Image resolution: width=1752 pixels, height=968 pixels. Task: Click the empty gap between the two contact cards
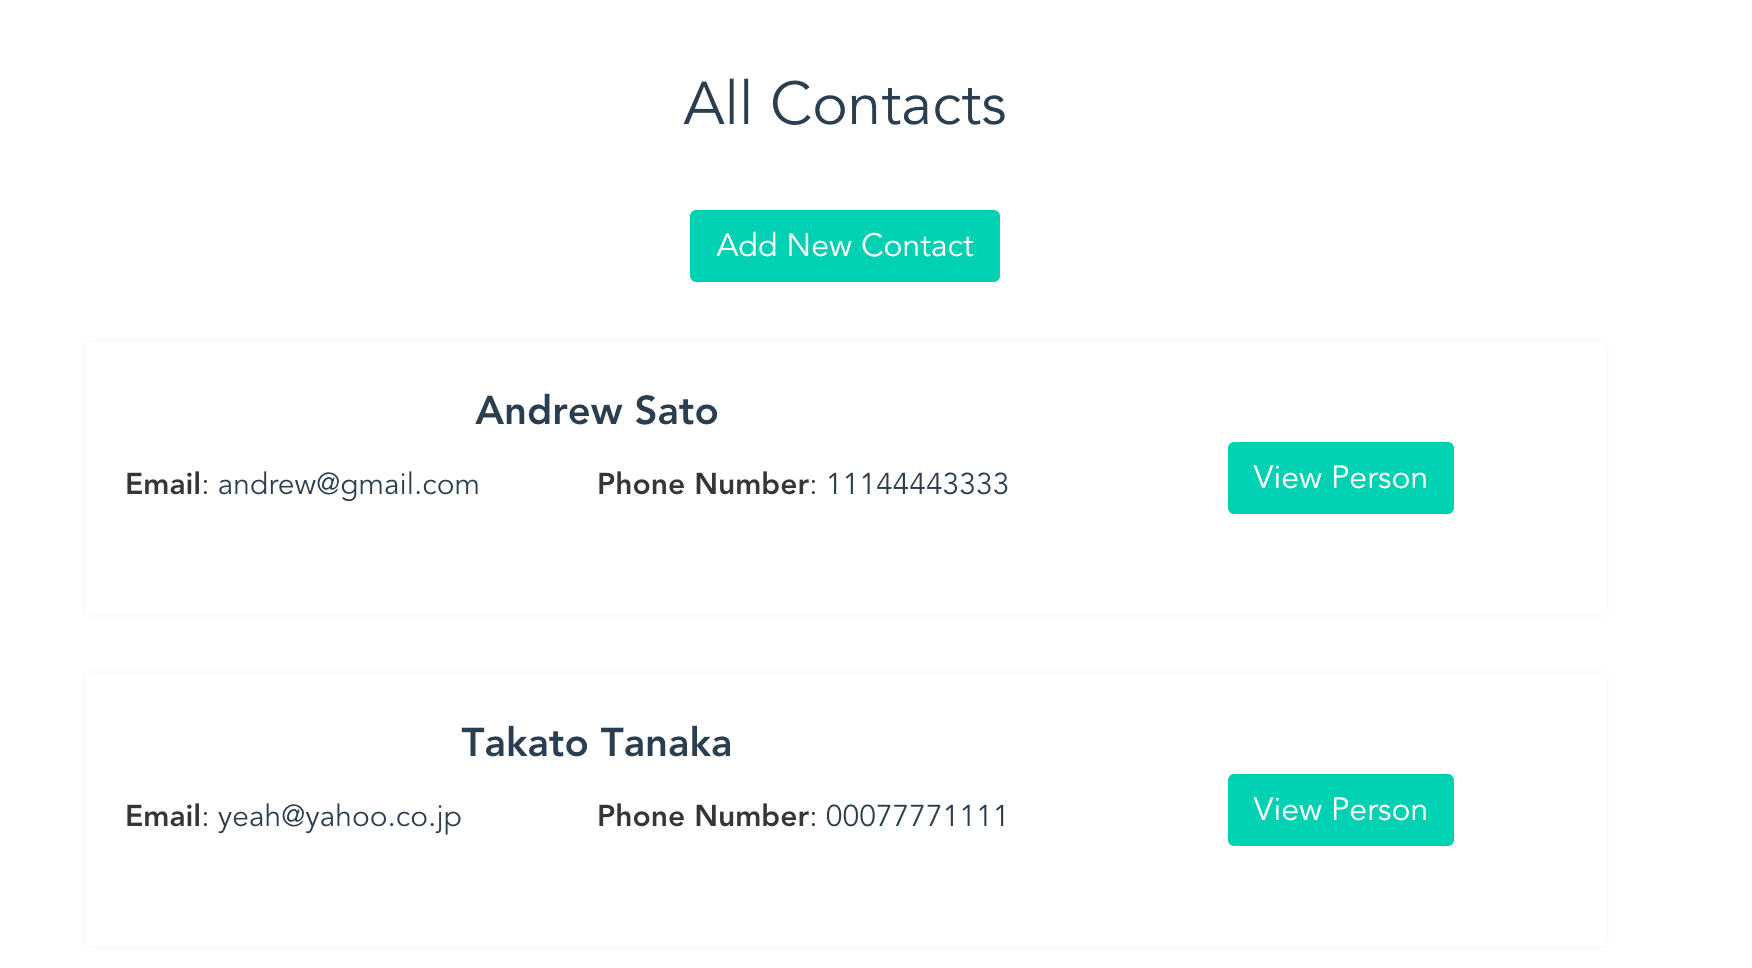846,644
